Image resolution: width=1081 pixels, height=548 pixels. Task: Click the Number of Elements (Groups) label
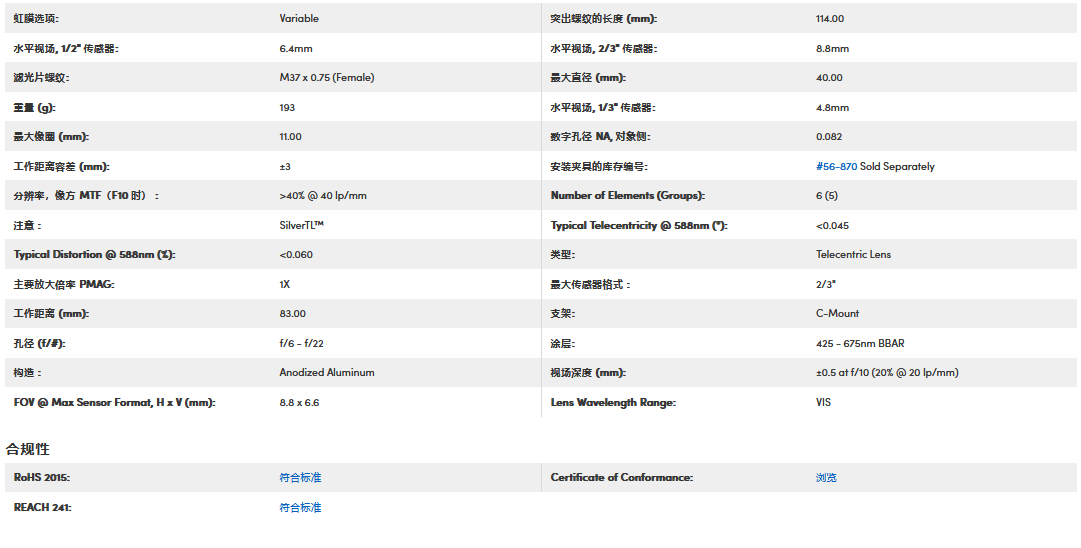coord(627,196)
